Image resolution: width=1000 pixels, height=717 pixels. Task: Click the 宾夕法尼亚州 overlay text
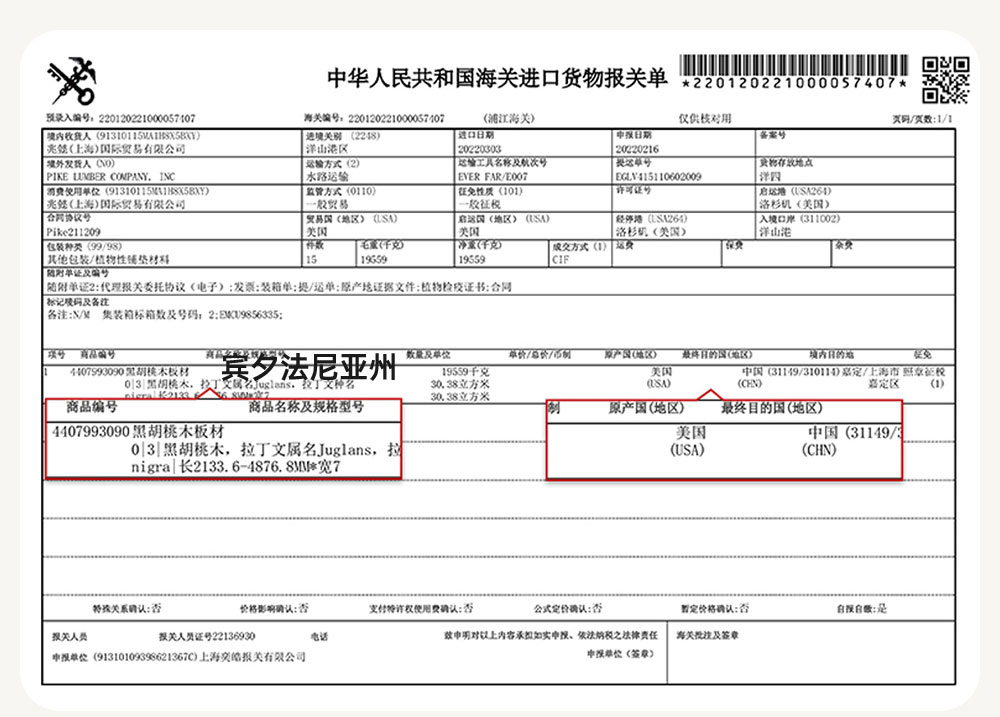click(310, 368)
